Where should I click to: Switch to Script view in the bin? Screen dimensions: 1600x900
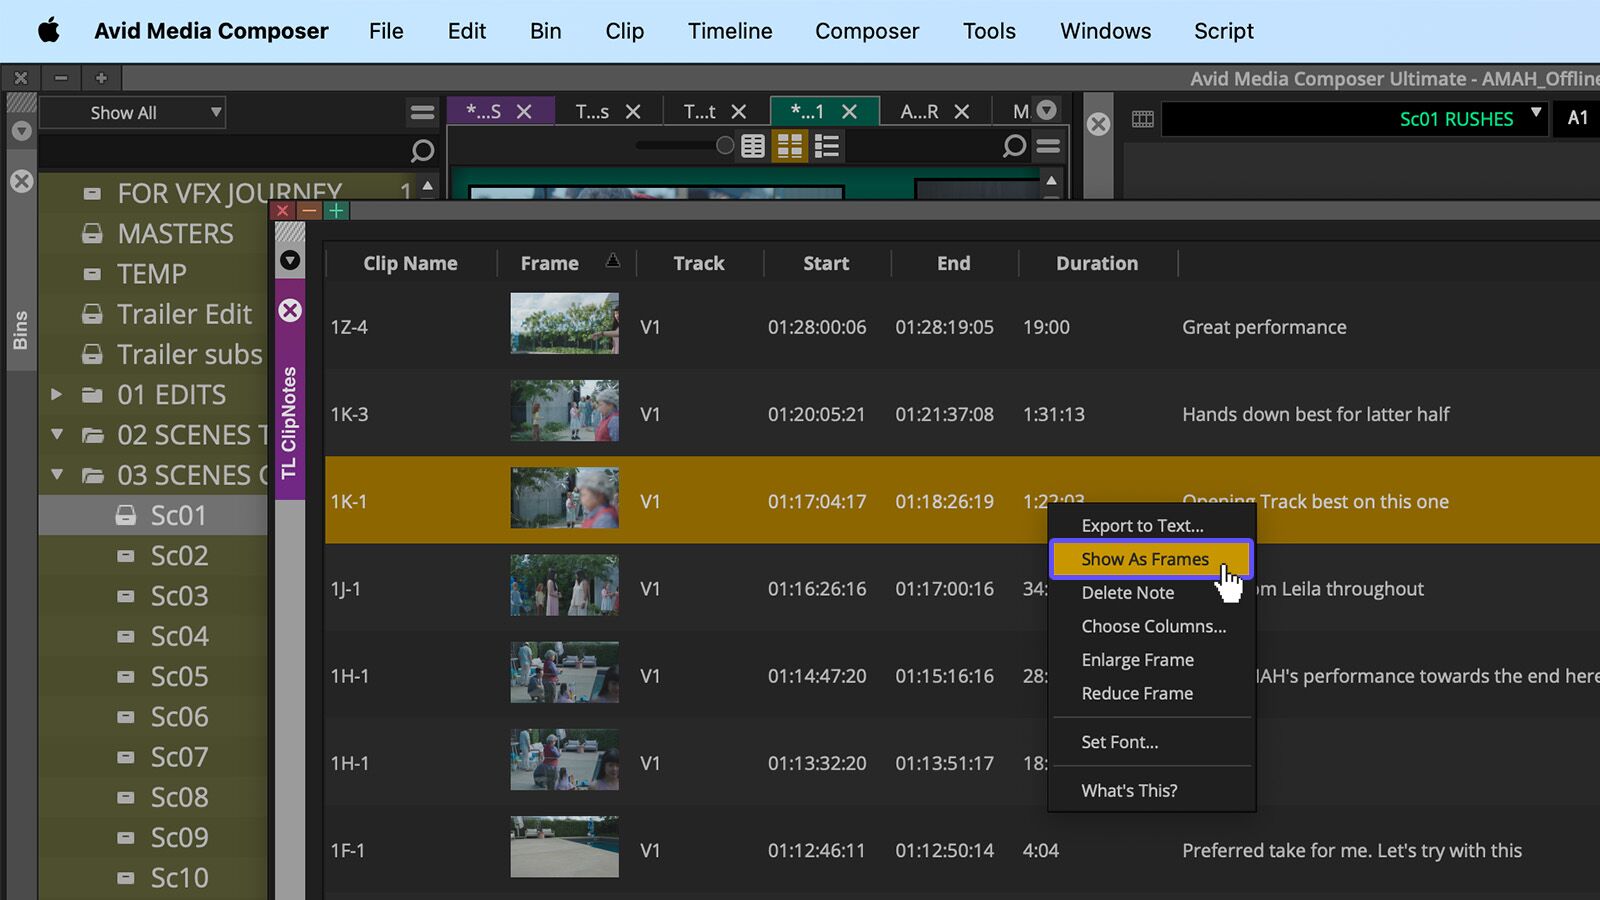(826, 146)
